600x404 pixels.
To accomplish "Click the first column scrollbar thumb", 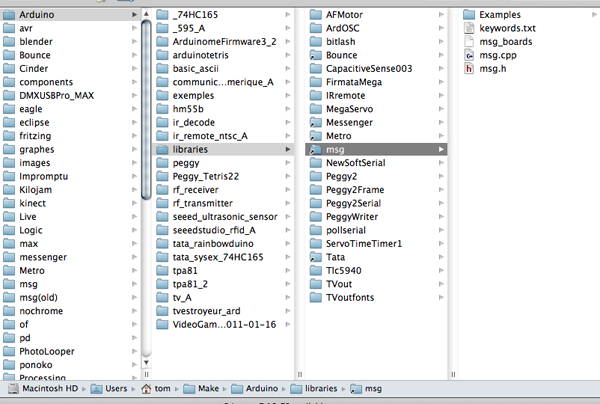I will coord(146,109).
